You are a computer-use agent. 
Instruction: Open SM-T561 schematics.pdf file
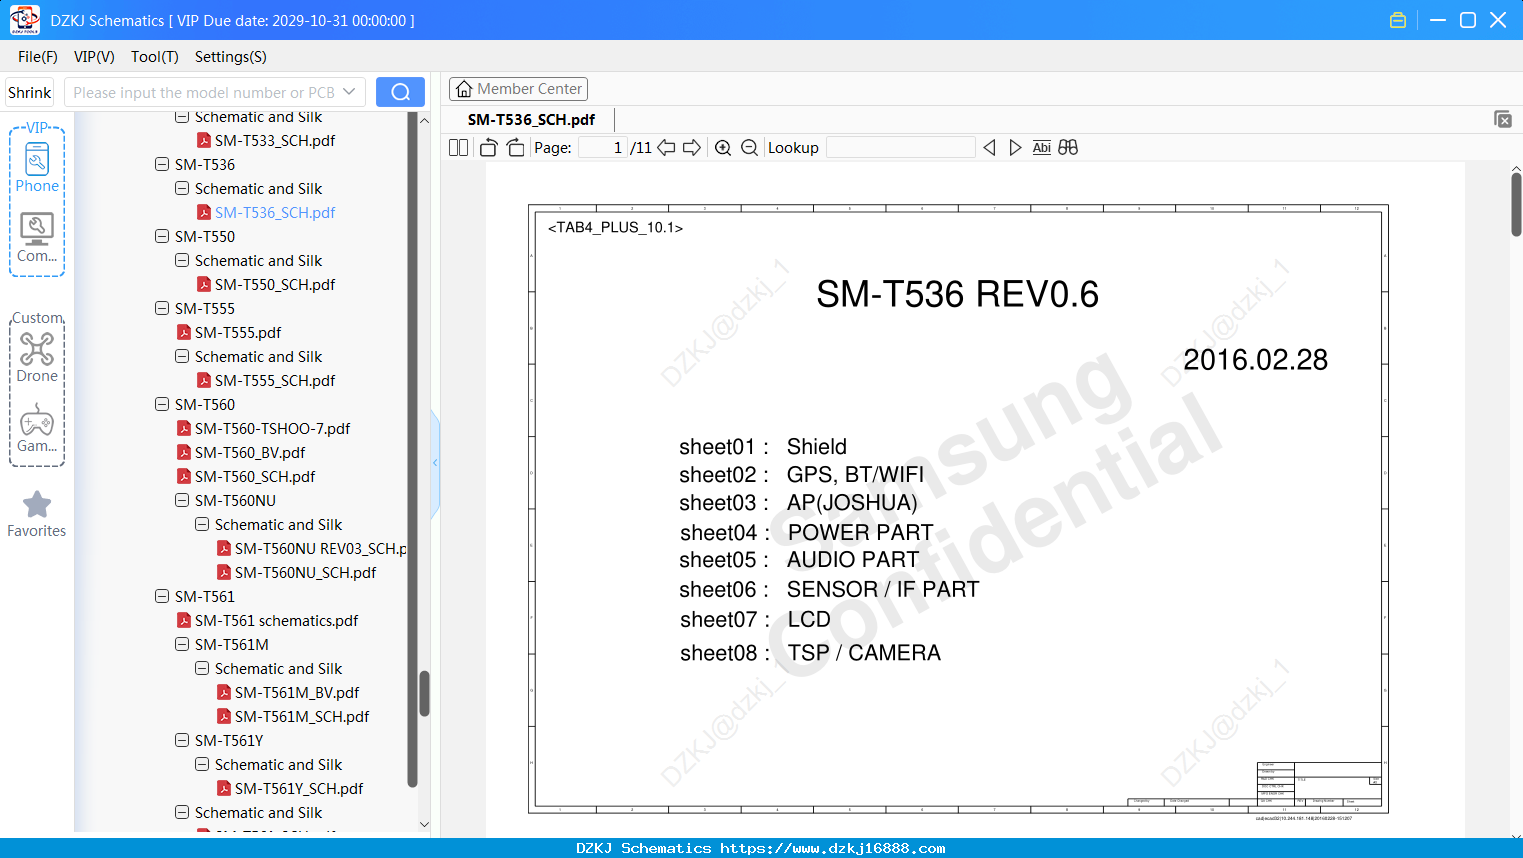[x=267, y=621]
